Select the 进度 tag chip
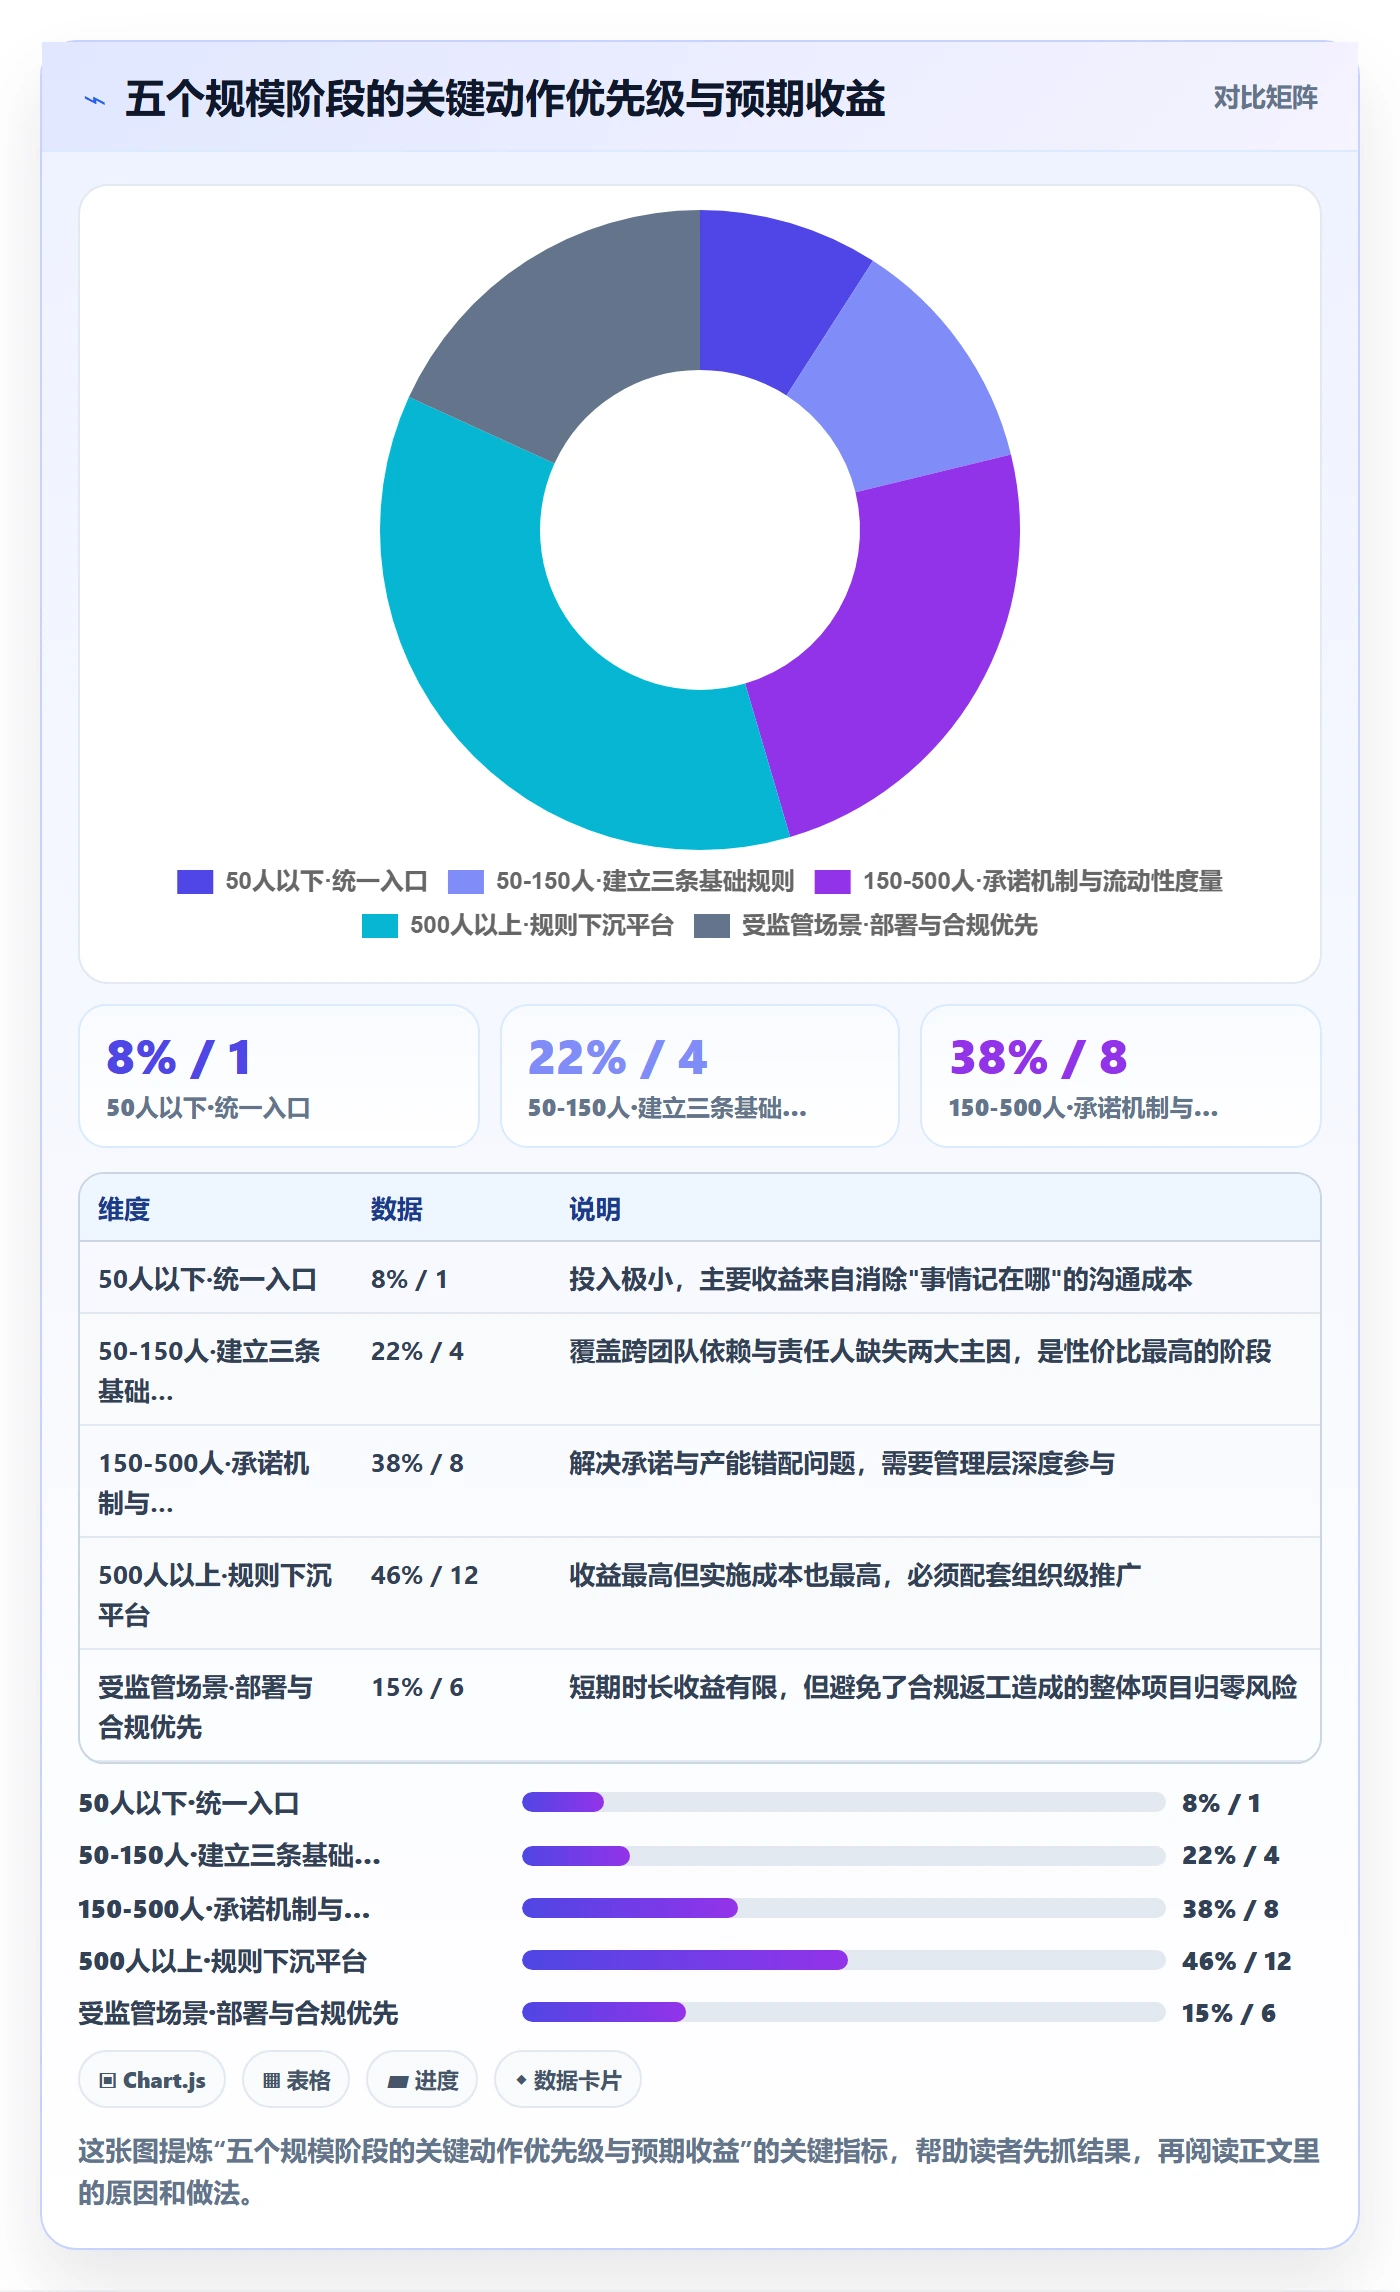Viewport: 1400px width, 2292px height. [x=422, y=2080]
